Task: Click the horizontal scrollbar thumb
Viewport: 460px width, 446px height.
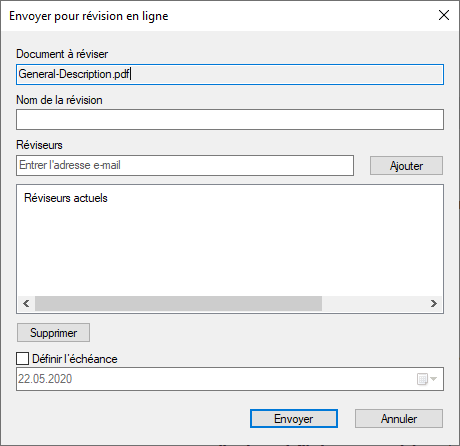Action: (x=178, y=304)
